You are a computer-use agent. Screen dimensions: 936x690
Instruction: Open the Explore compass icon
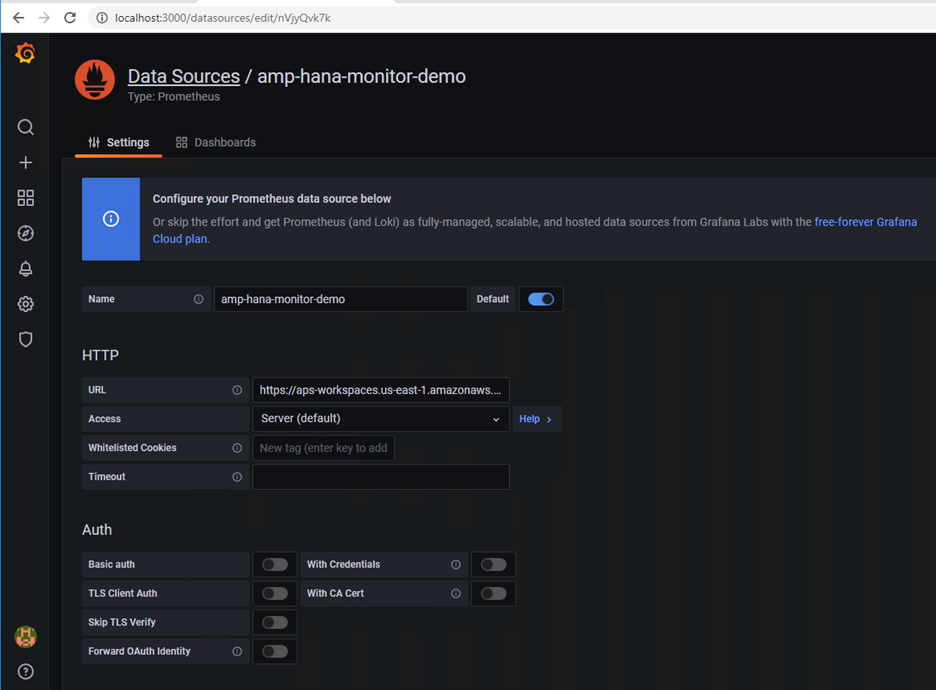point(25,233)
